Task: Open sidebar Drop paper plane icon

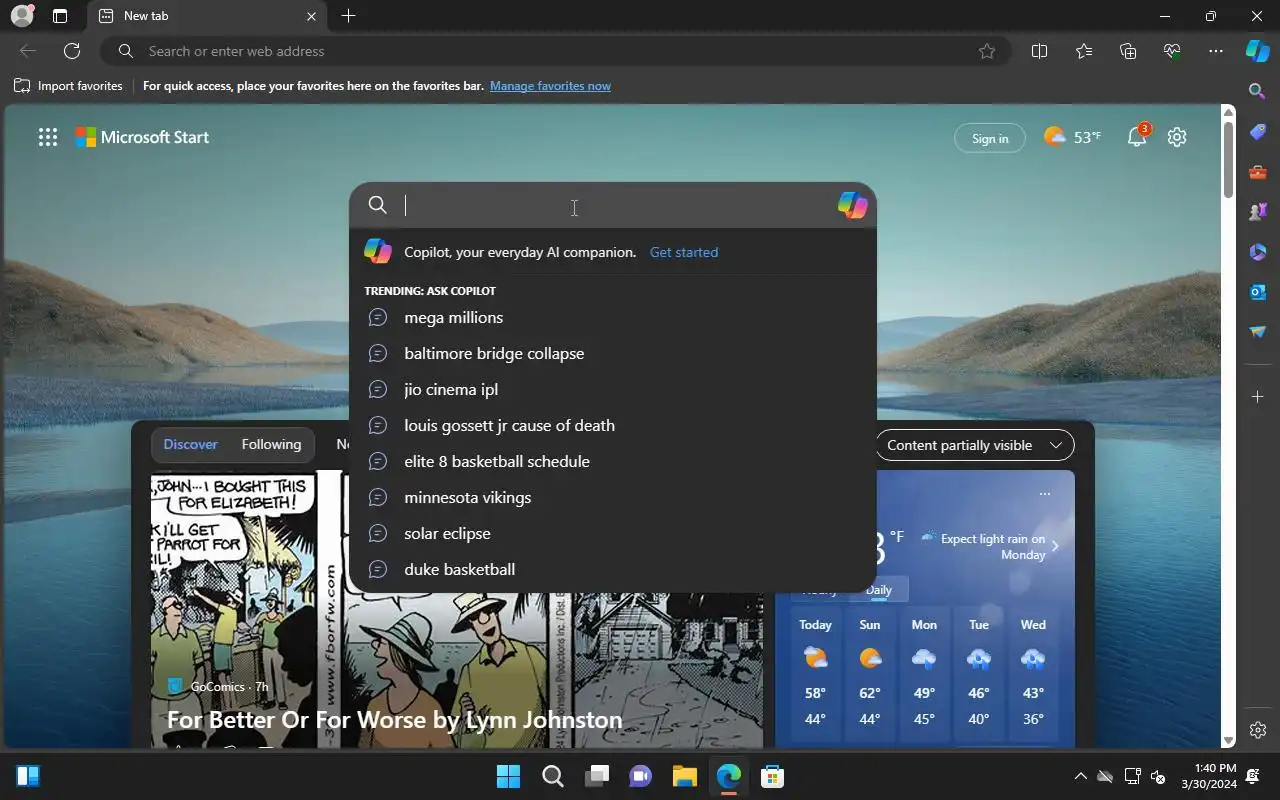Action: click(1258, 332)
